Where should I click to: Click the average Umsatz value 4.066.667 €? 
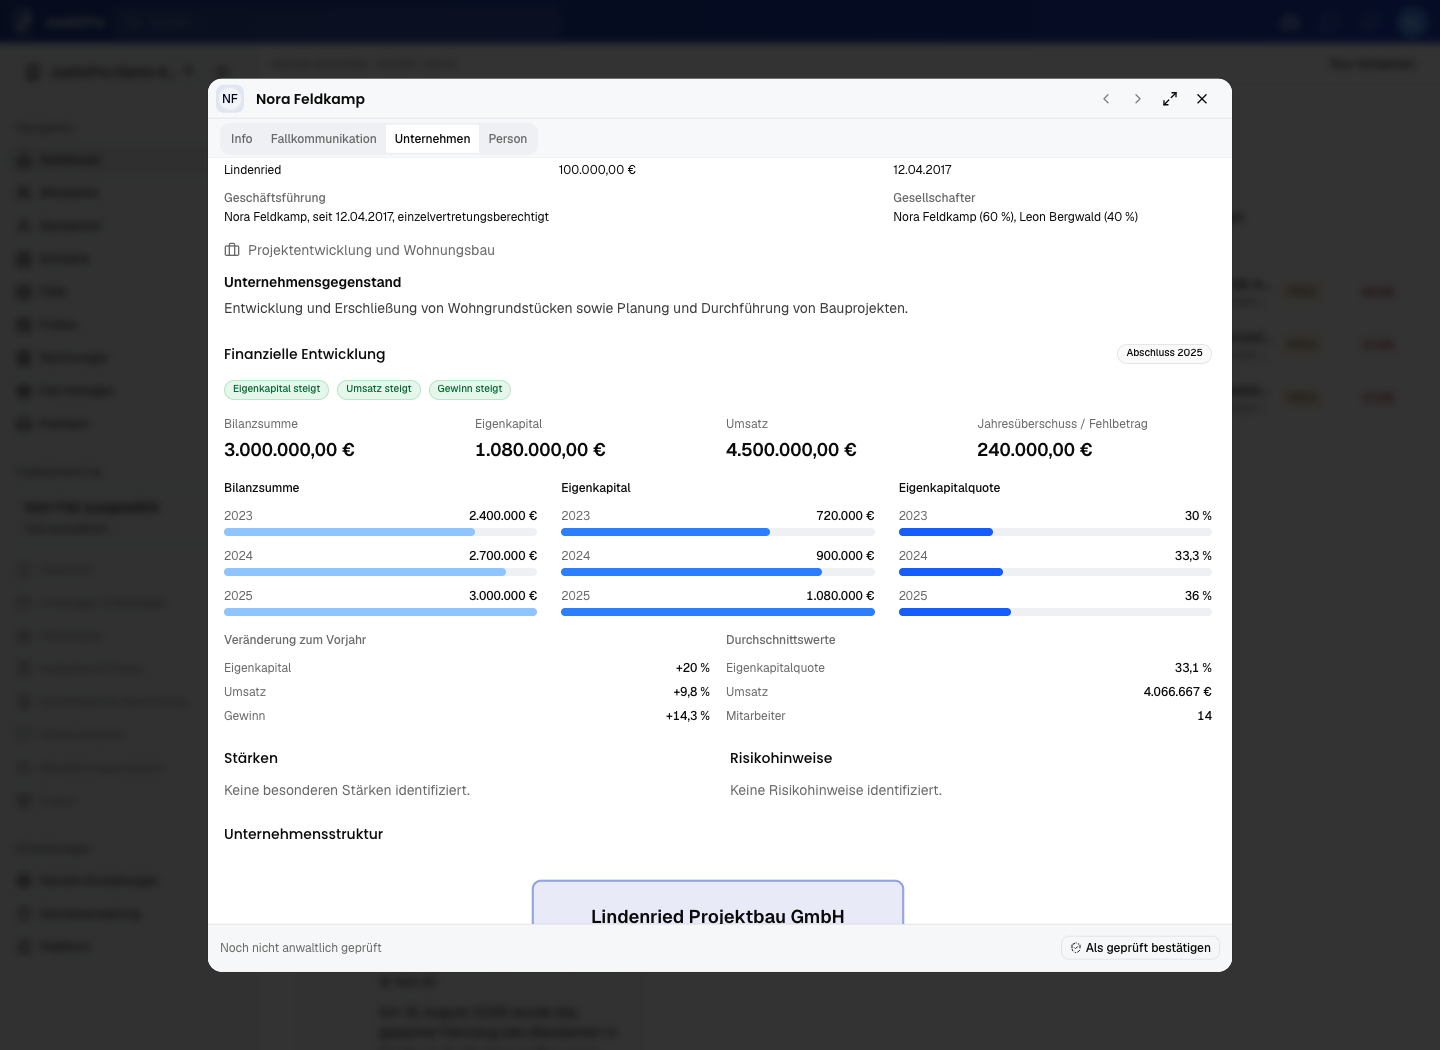tap(1178, 692)
